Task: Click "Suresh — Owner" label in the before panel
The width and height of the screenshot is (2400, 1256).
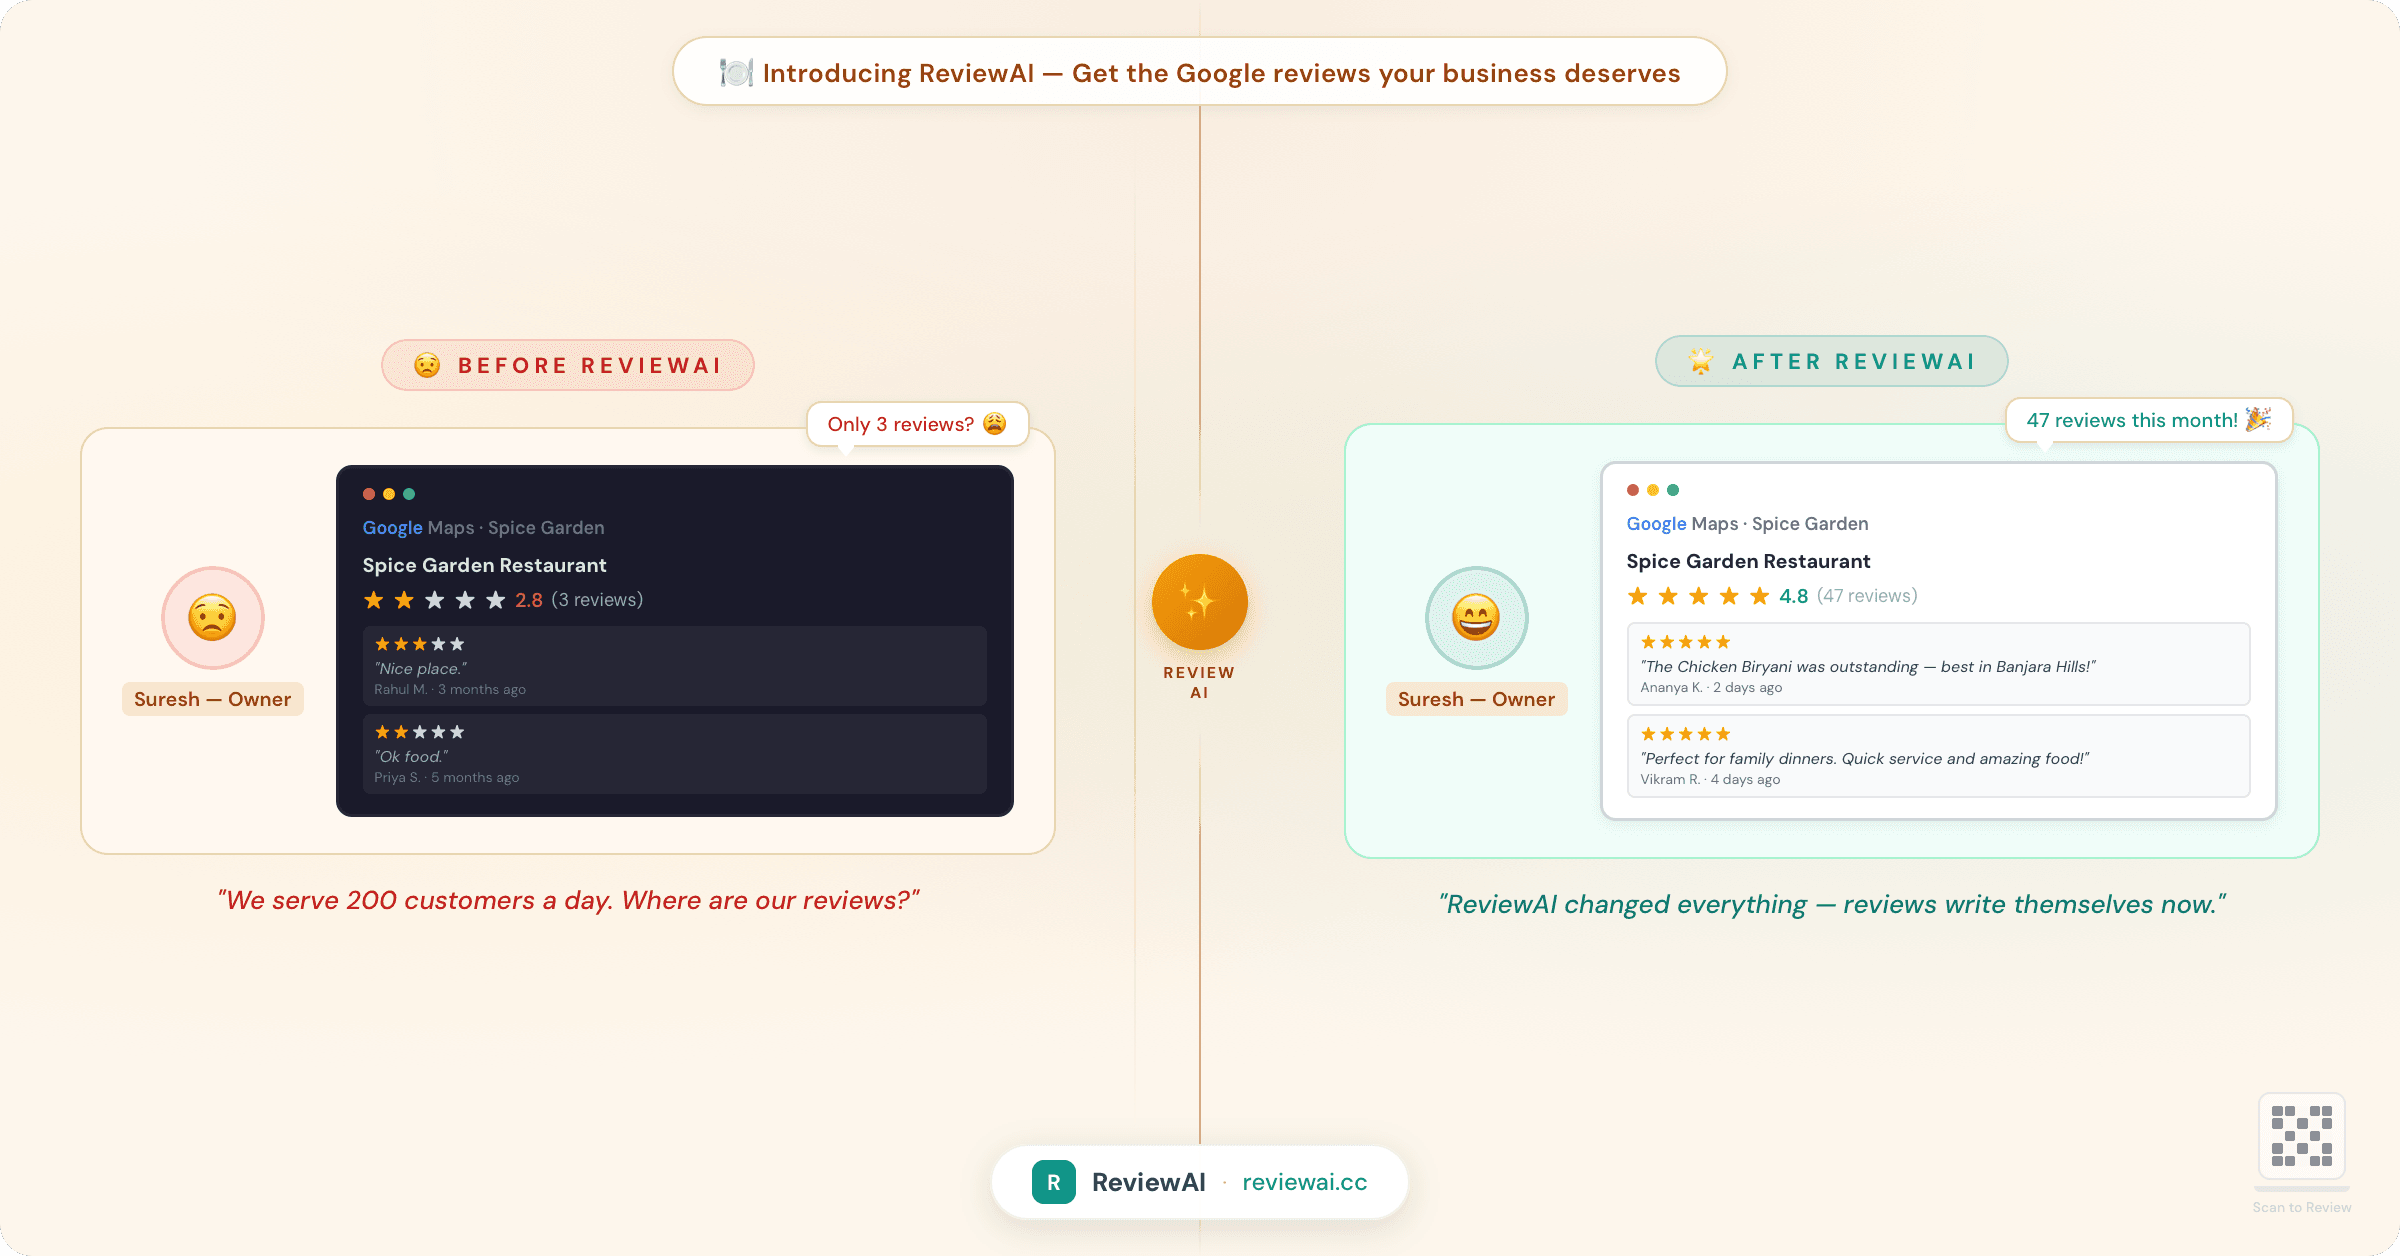Action: [213, 699]
